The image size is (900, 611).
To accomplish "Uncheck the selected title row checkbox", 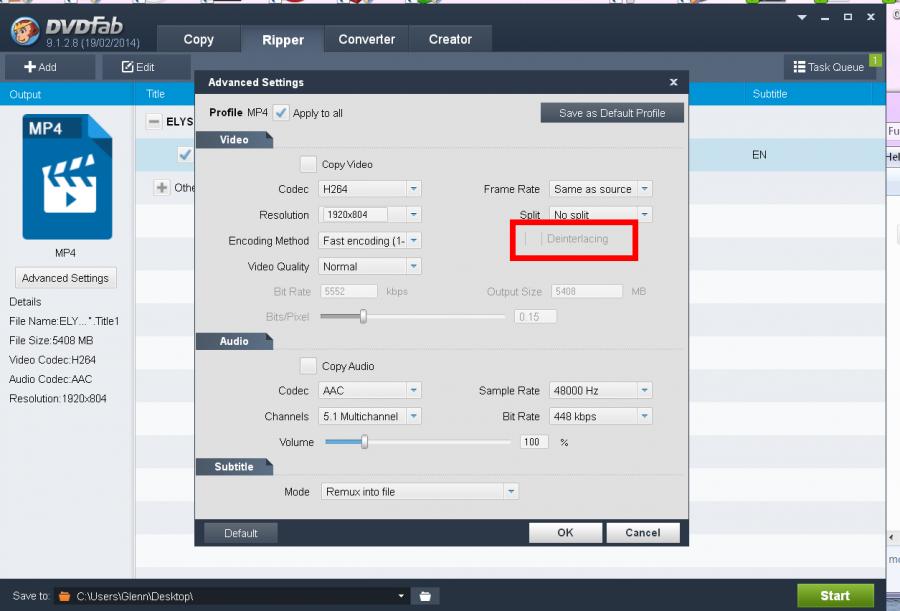I will tap(185, 154).
